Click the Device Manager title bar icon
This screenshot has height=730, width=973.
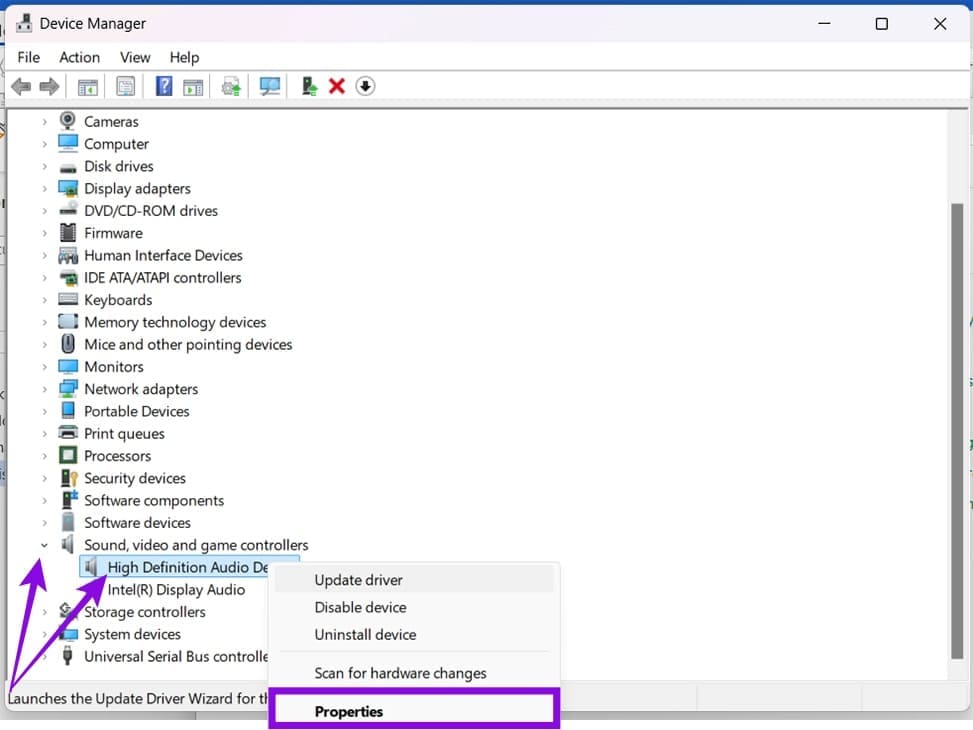[24, 23]
